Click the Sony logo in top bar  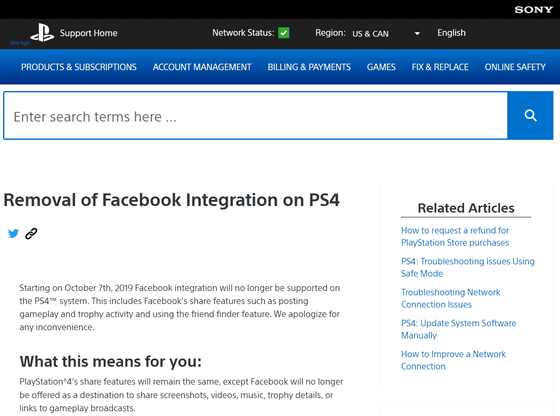[x=534, y=10]
